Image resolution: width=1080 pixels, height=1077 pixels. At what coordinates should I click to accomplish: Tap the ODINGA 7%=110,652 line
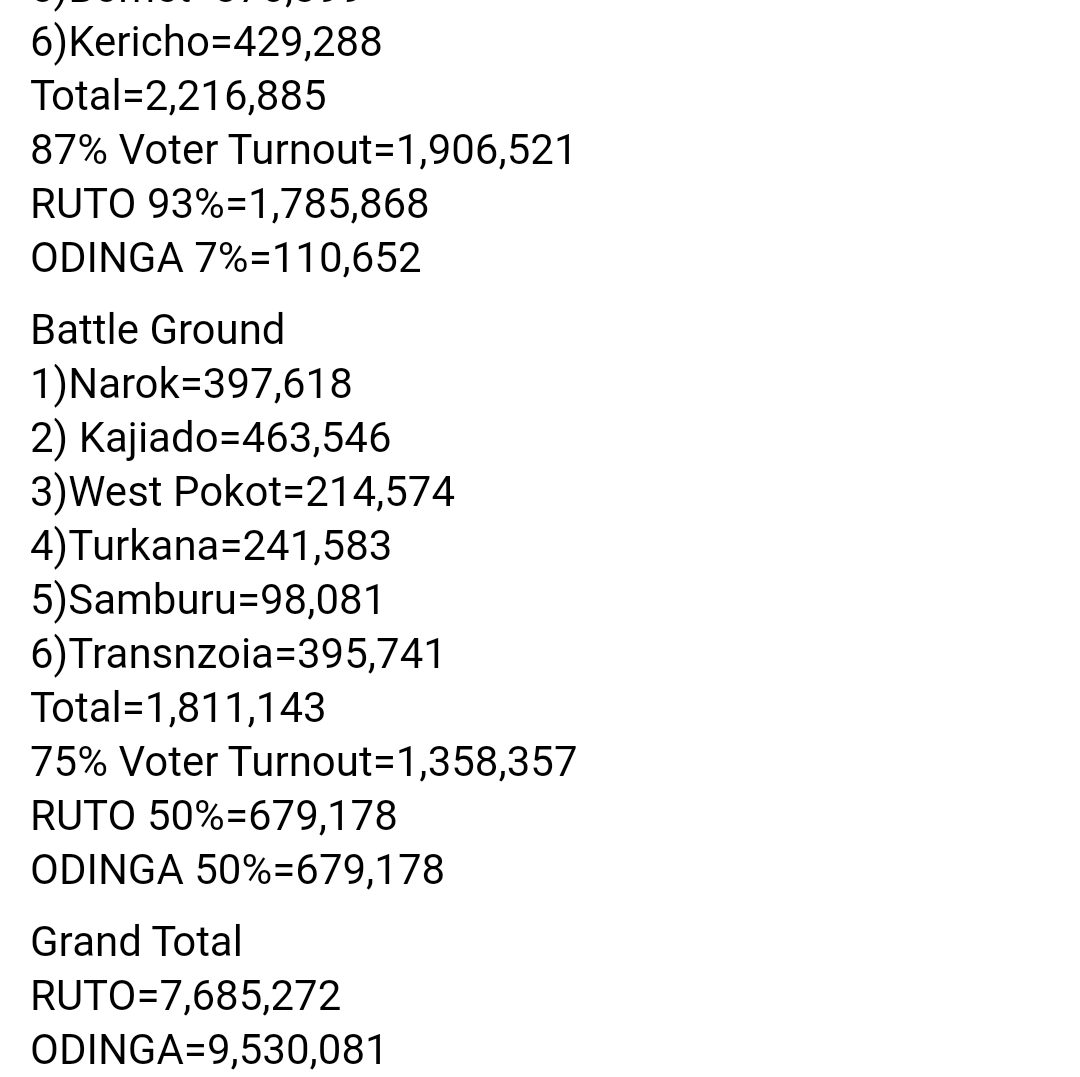[x=225, y=258]
